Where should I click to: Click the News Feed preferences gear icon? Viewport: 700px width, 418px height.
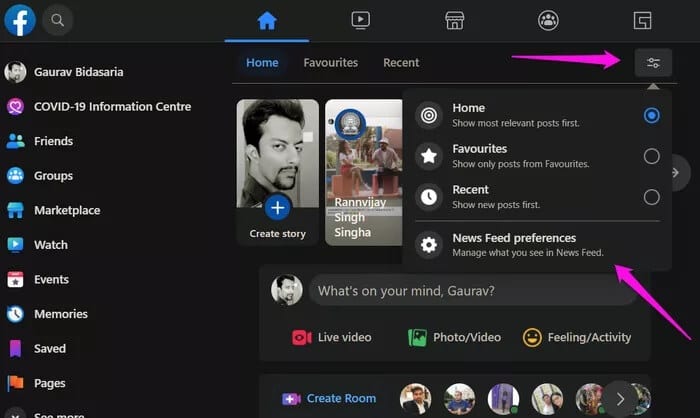point(429,245)
